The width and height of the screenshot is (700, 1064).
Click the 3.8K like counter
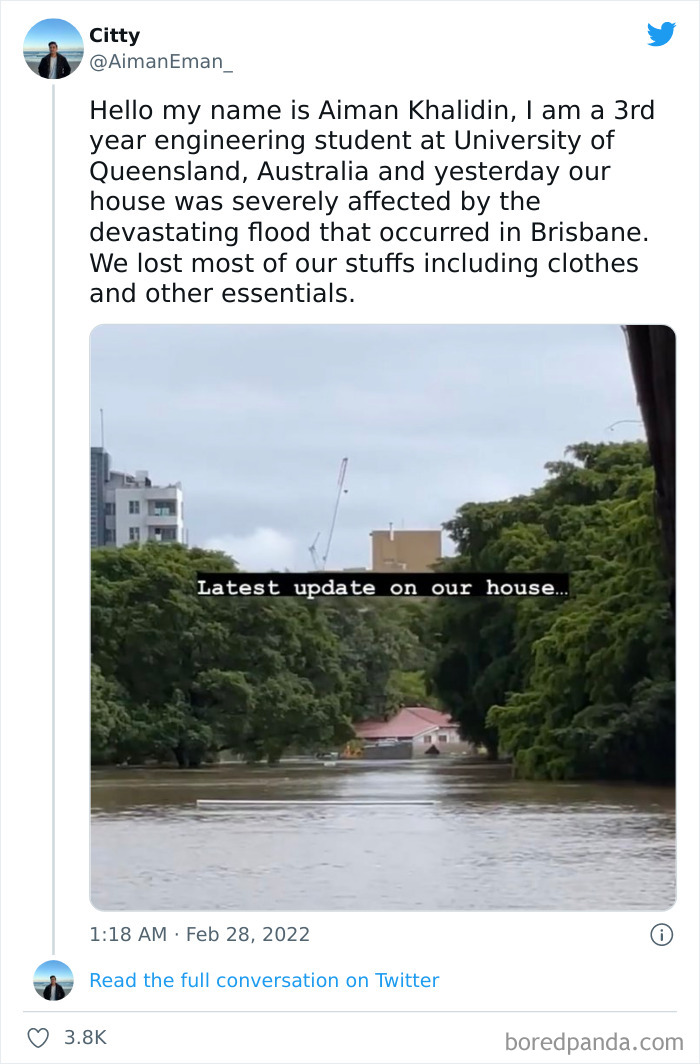83,1038
